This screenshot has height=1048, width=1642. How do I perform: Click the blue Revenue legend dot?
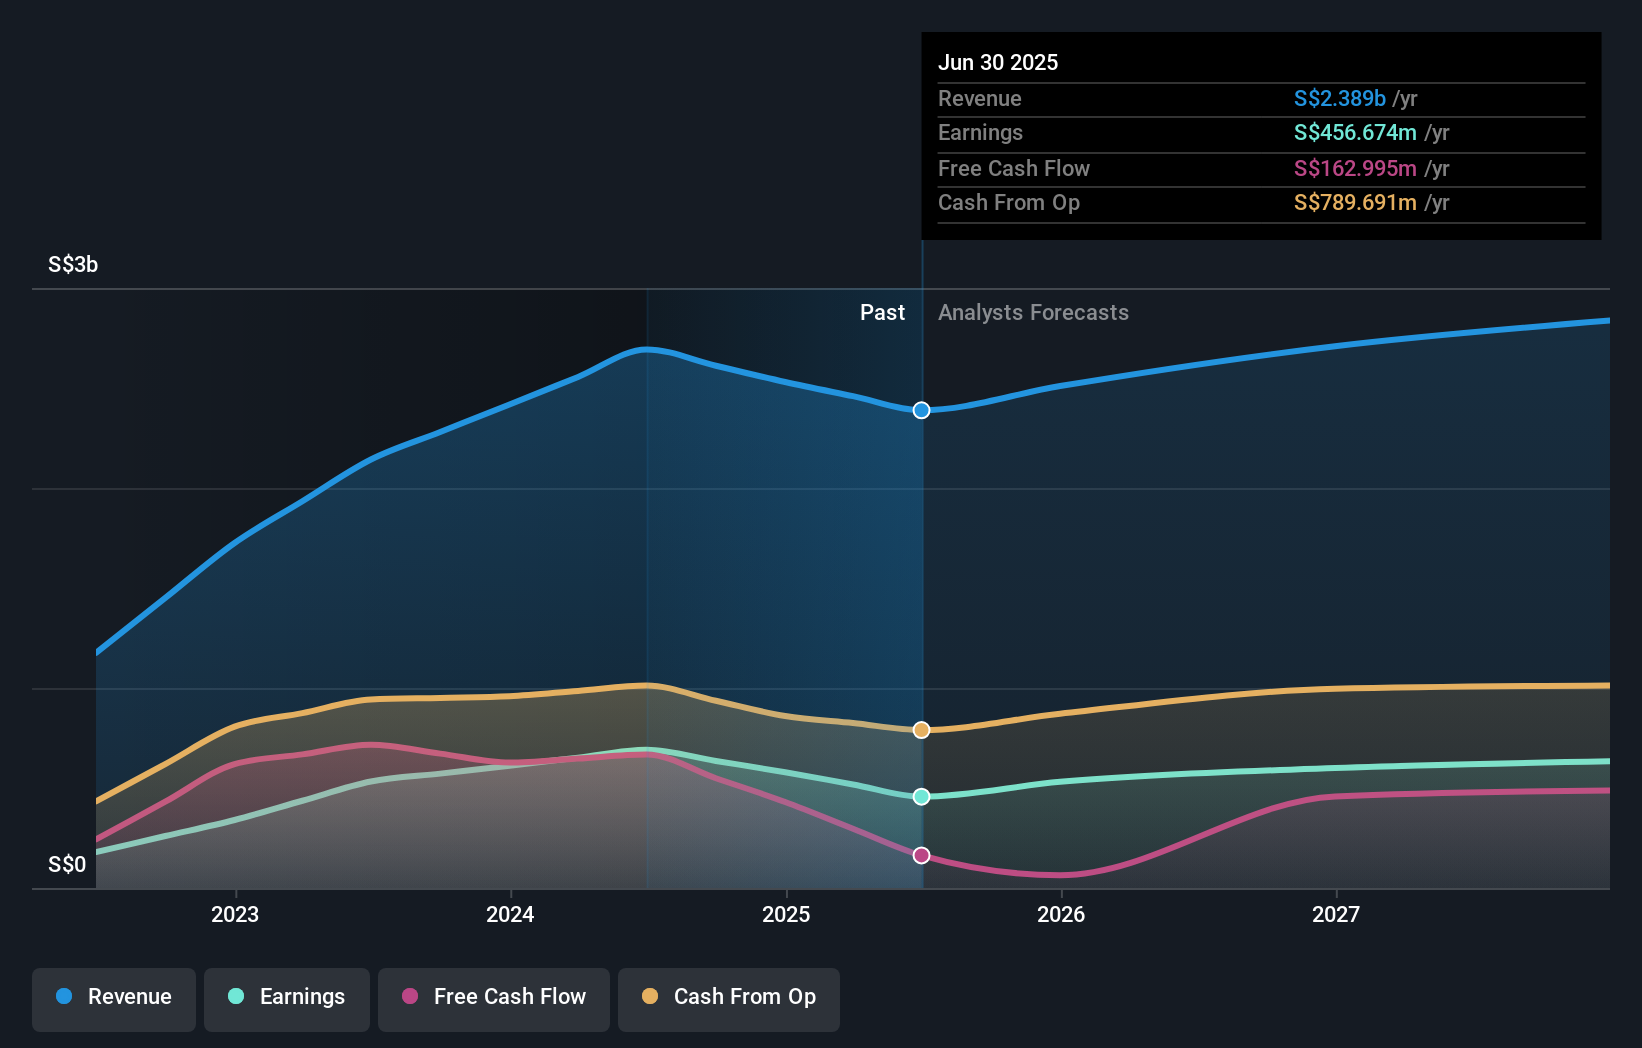(x=63, y=997)
